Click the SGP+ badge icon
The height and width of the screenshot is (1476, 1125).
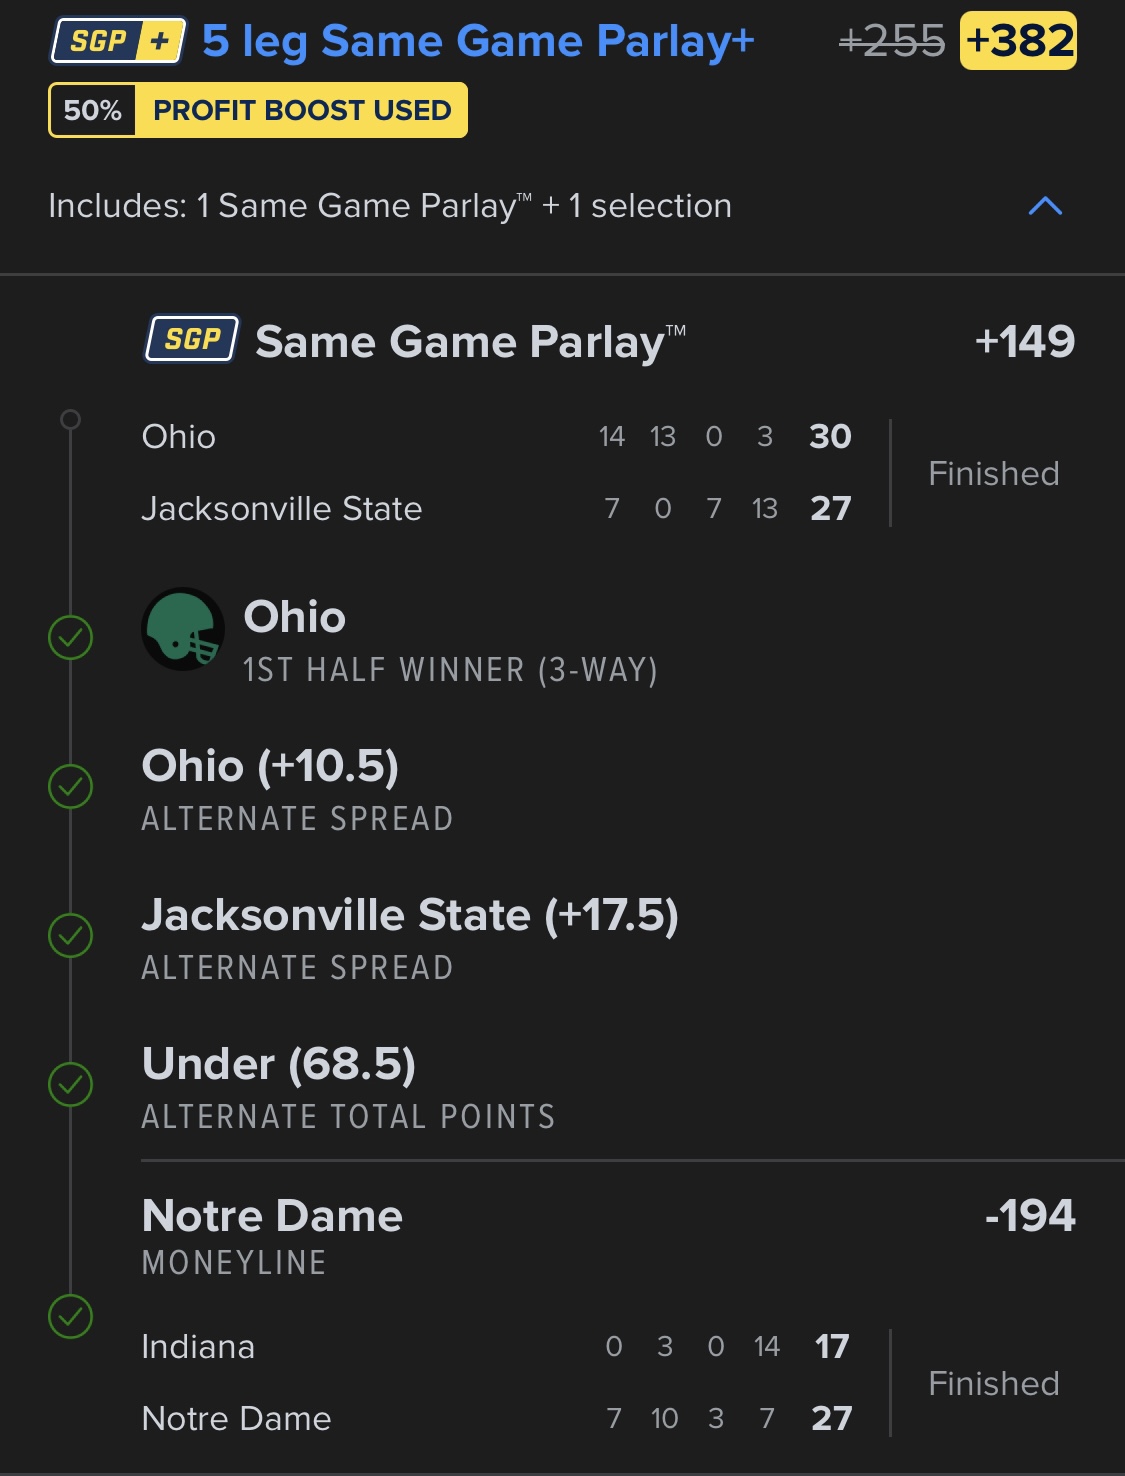118,41
